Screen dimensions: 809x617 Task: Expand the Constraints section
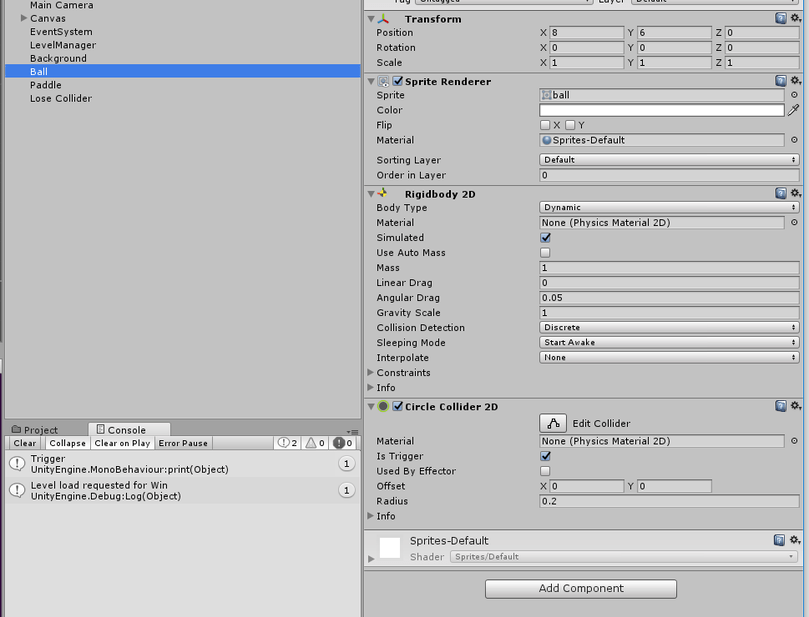(371, 373)
